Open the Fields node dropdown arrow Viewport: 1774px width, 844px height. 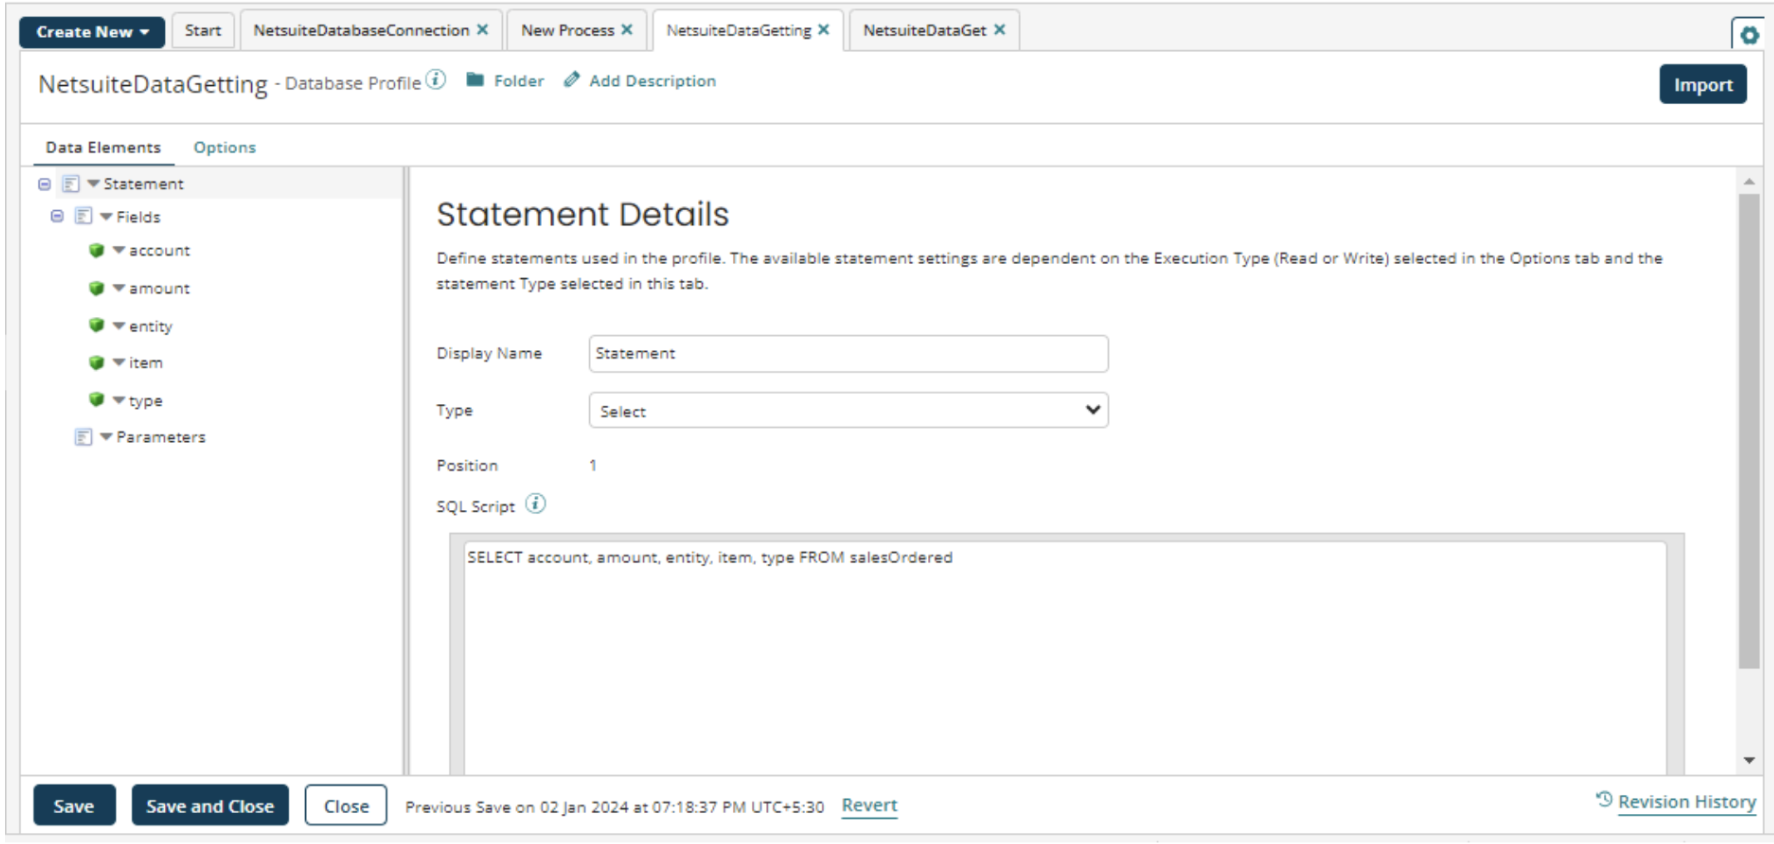coord(106,216)
